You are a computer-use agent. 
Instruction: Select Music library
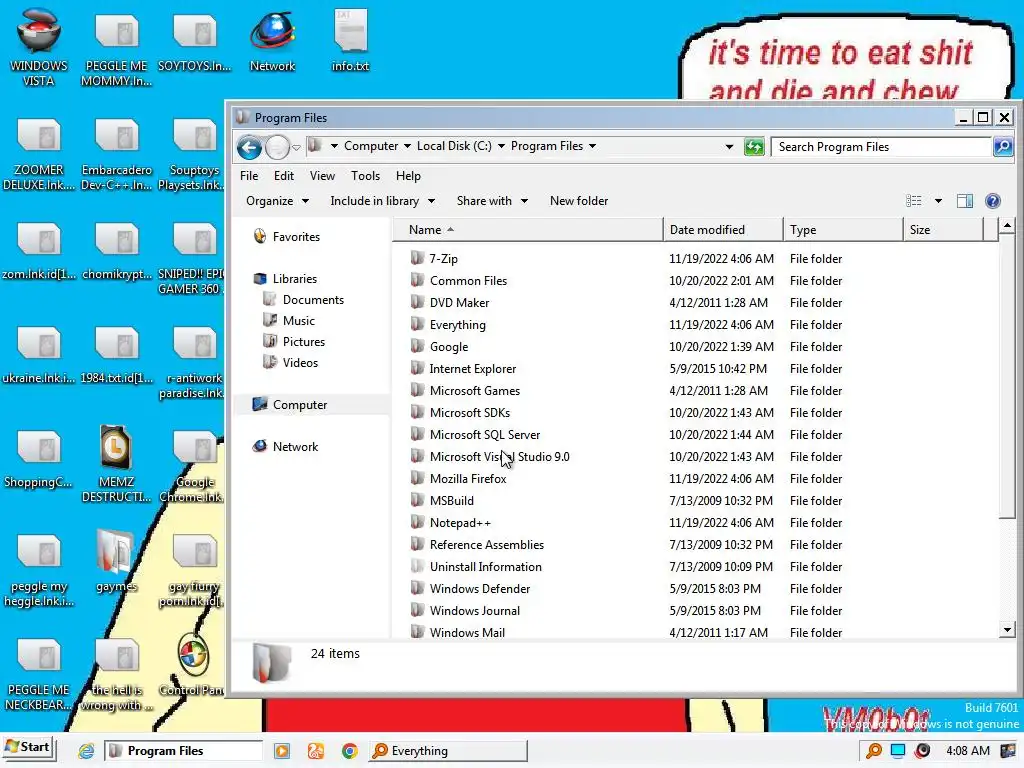point(298,321)
